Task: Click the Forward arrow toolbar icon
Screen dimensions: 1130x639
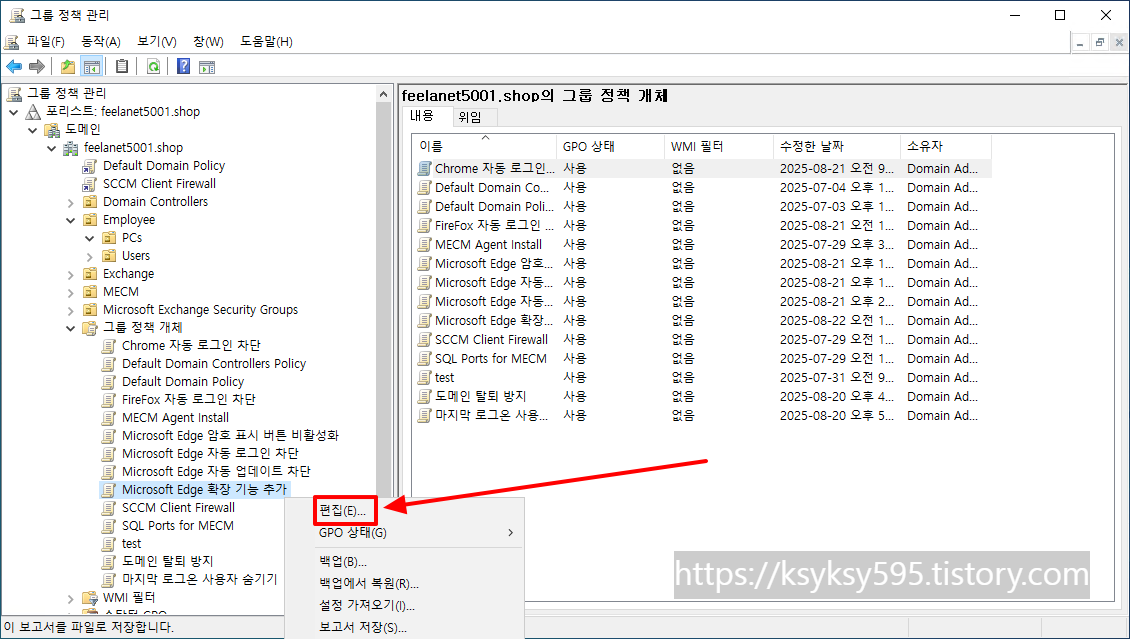Action: coord(36,67)
